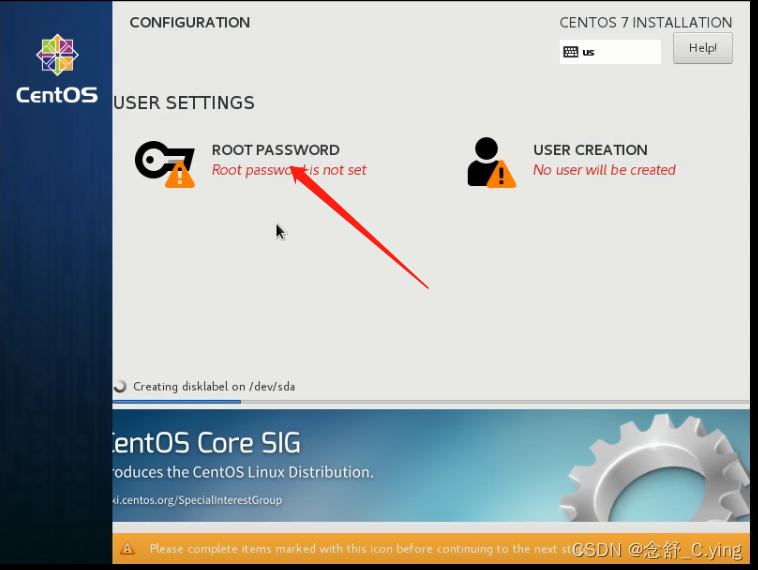Click the CentOS wordmark in sidebar
The image size is (758, 570).
coord(57,95)
